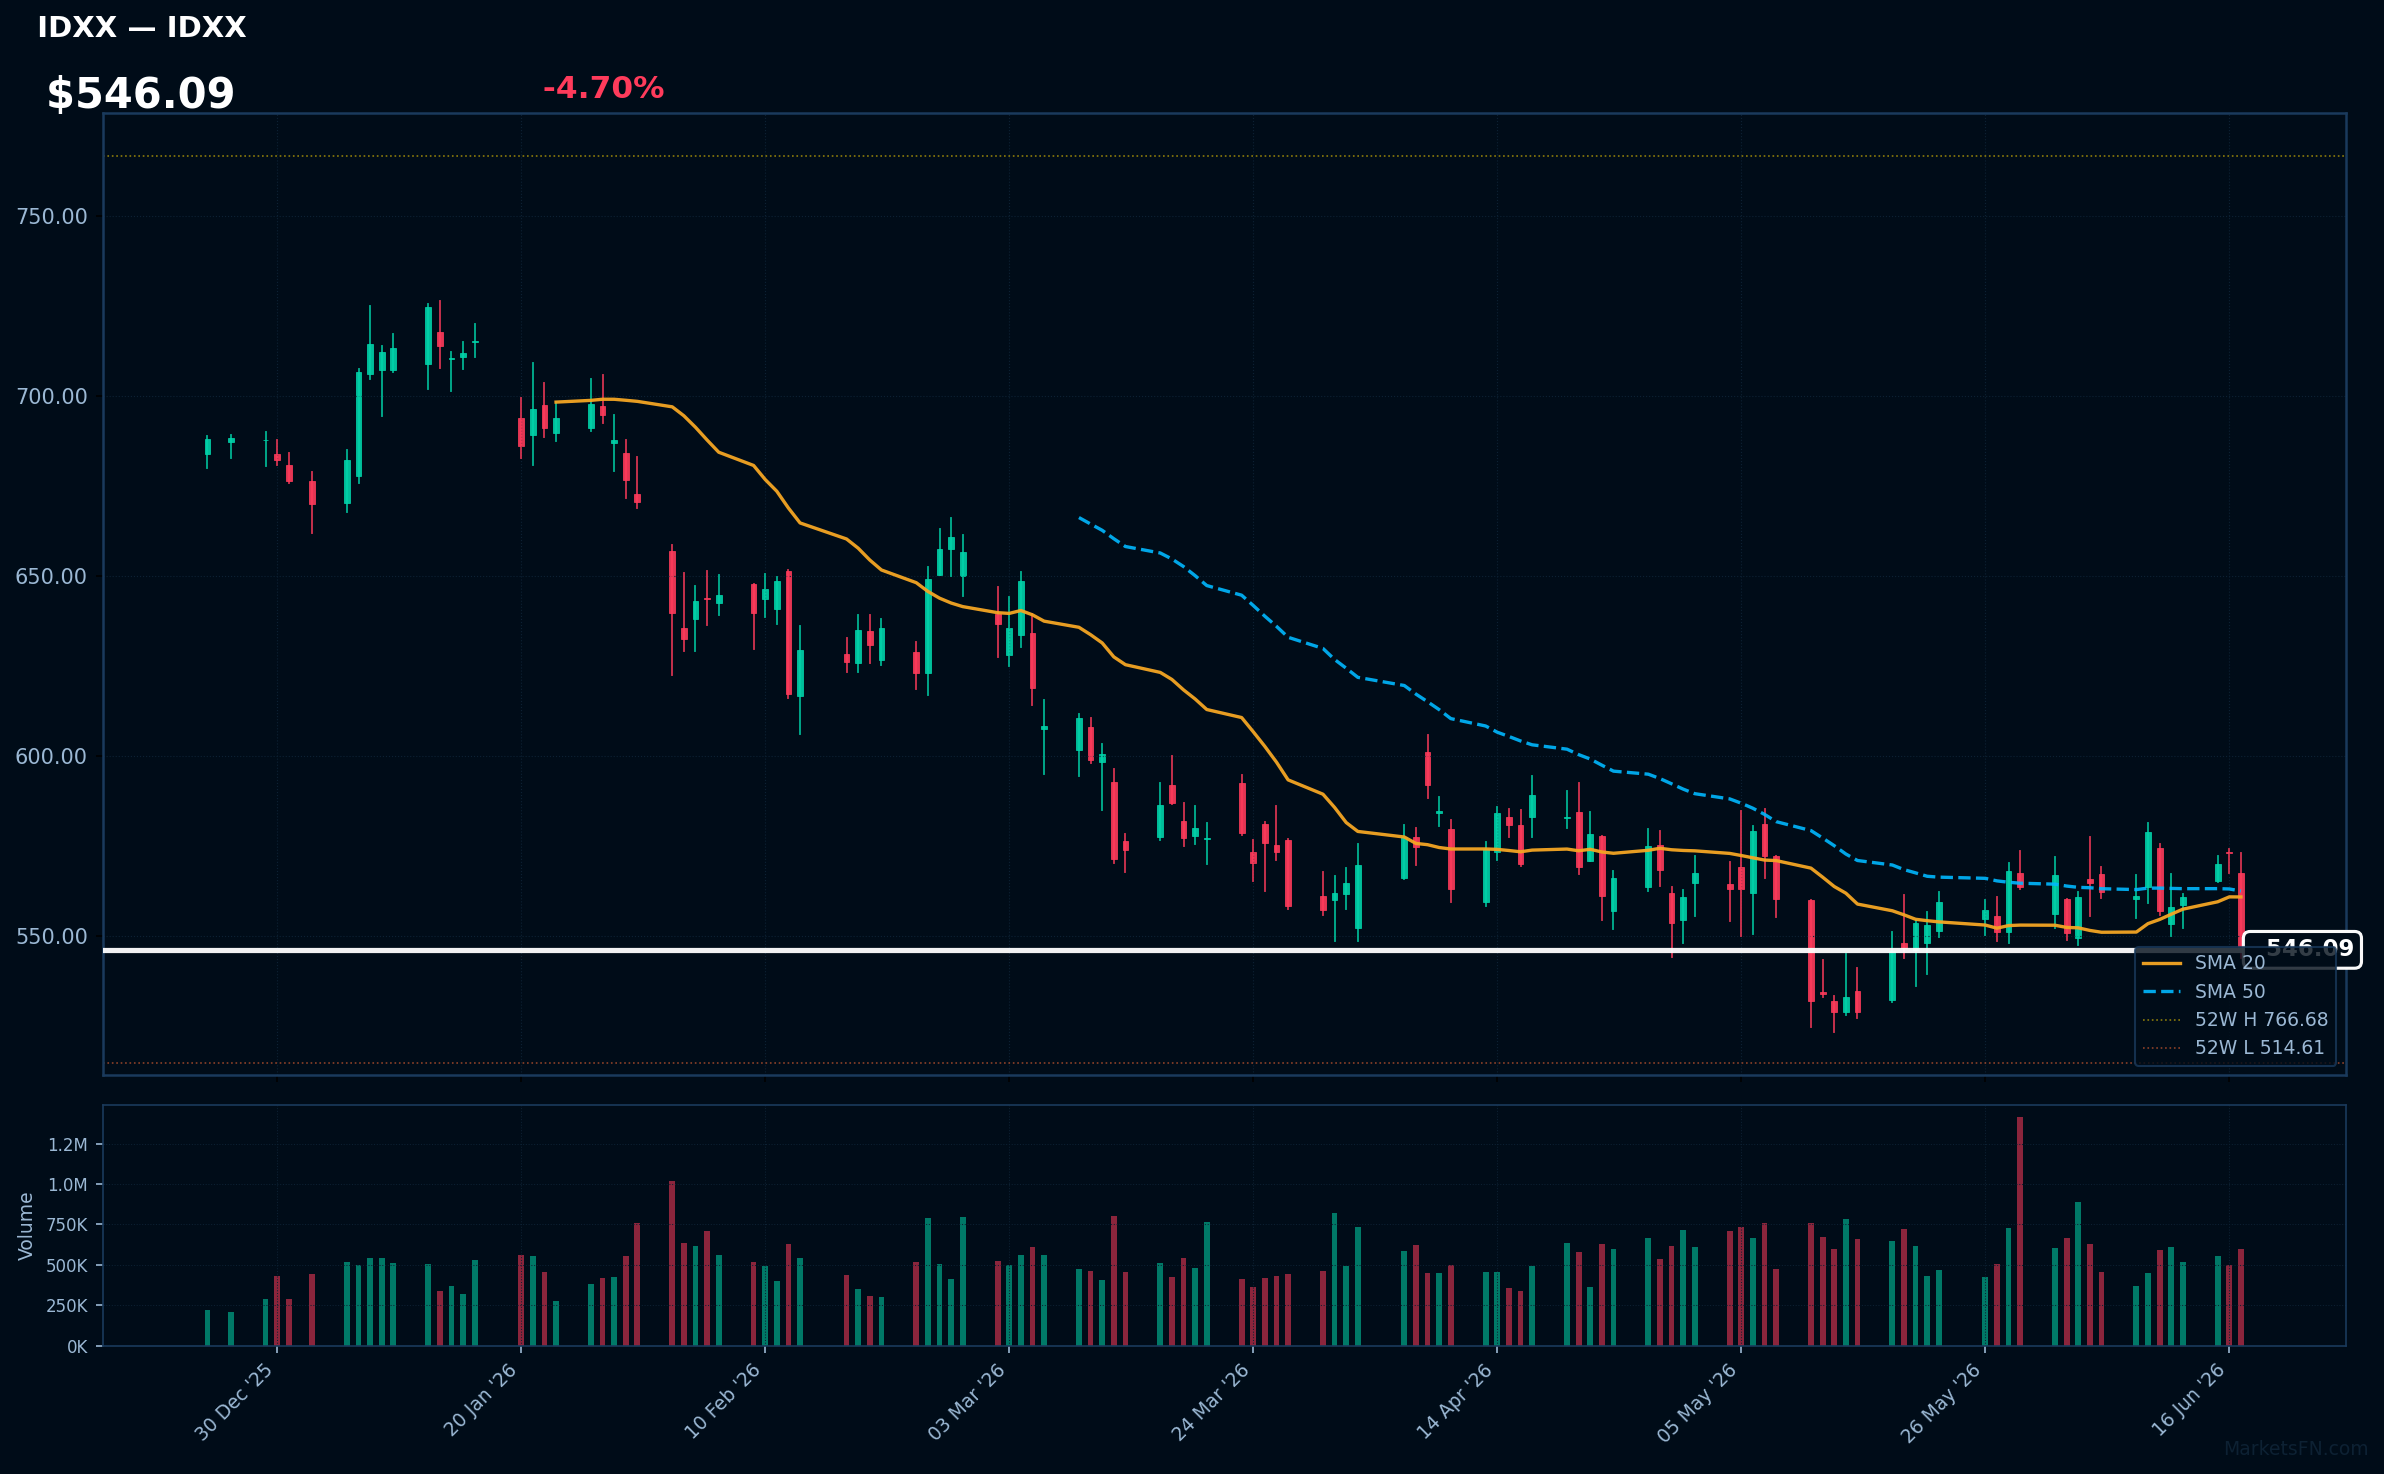Click the 03 Mar '26 date label
This screenshot has height=1474, width=2384.
[966, 1401]
